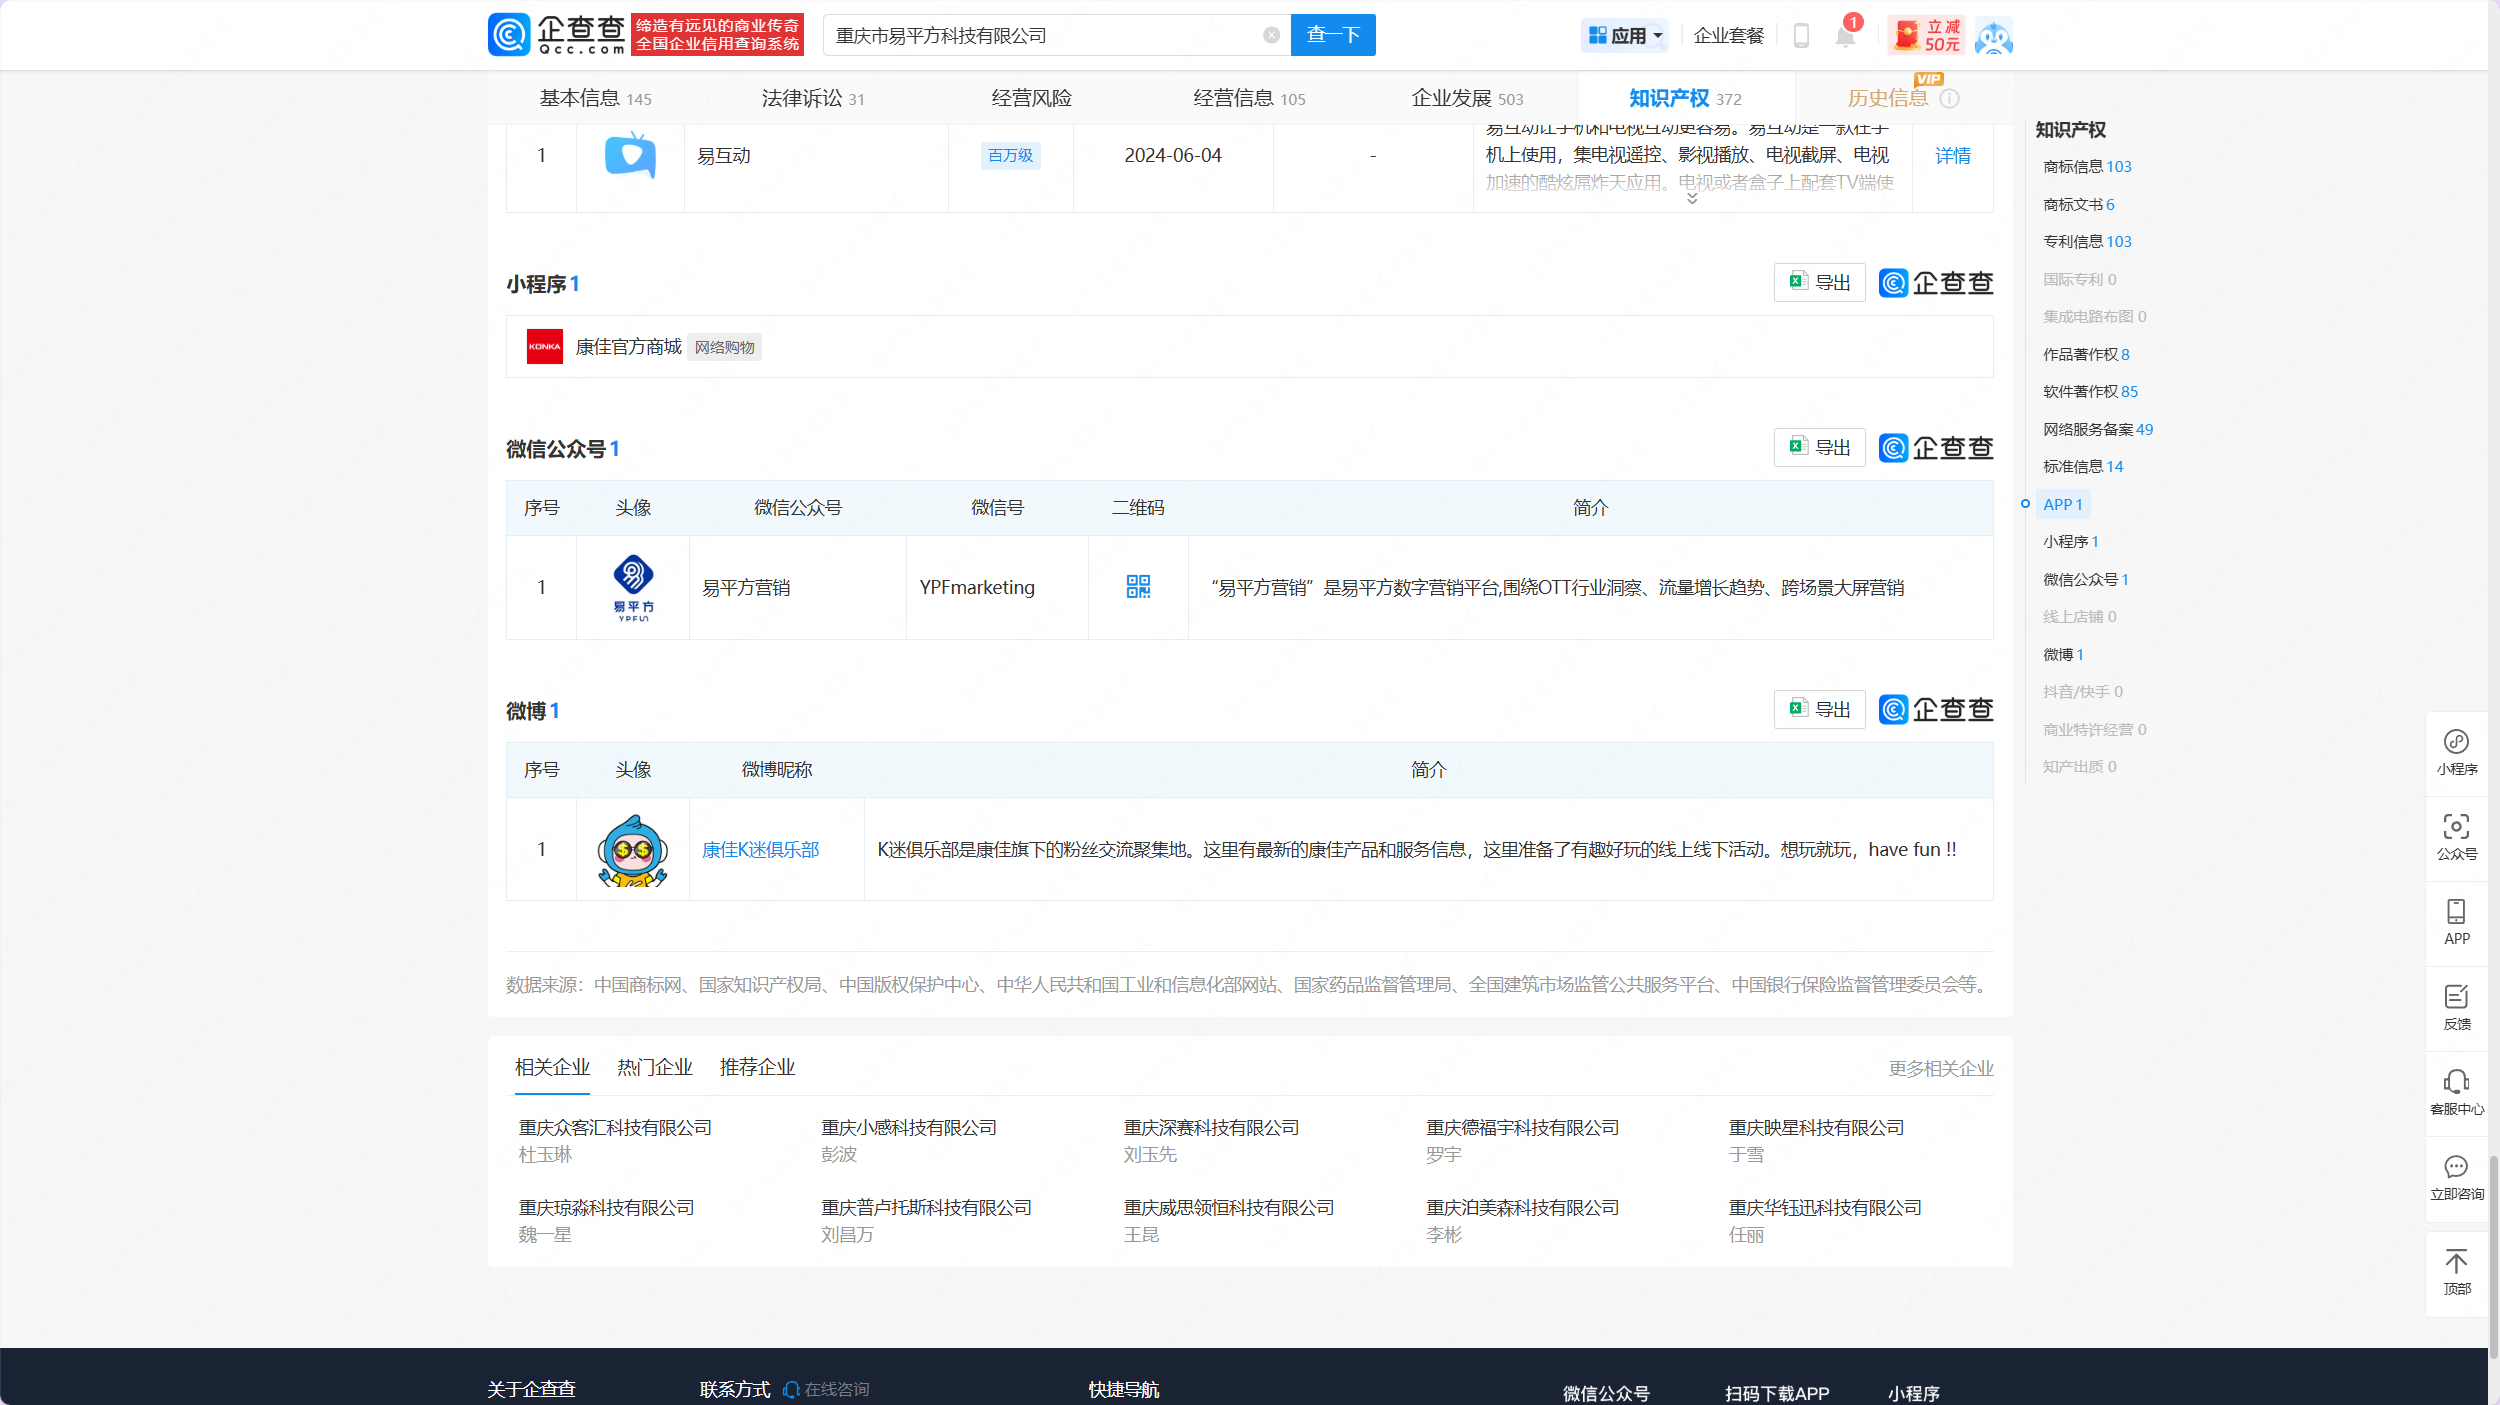Click the page vertical scrollbar
The width and height of the screenshot is (2500, 1405).
pyautogui.click(x=2493, y=1255)
